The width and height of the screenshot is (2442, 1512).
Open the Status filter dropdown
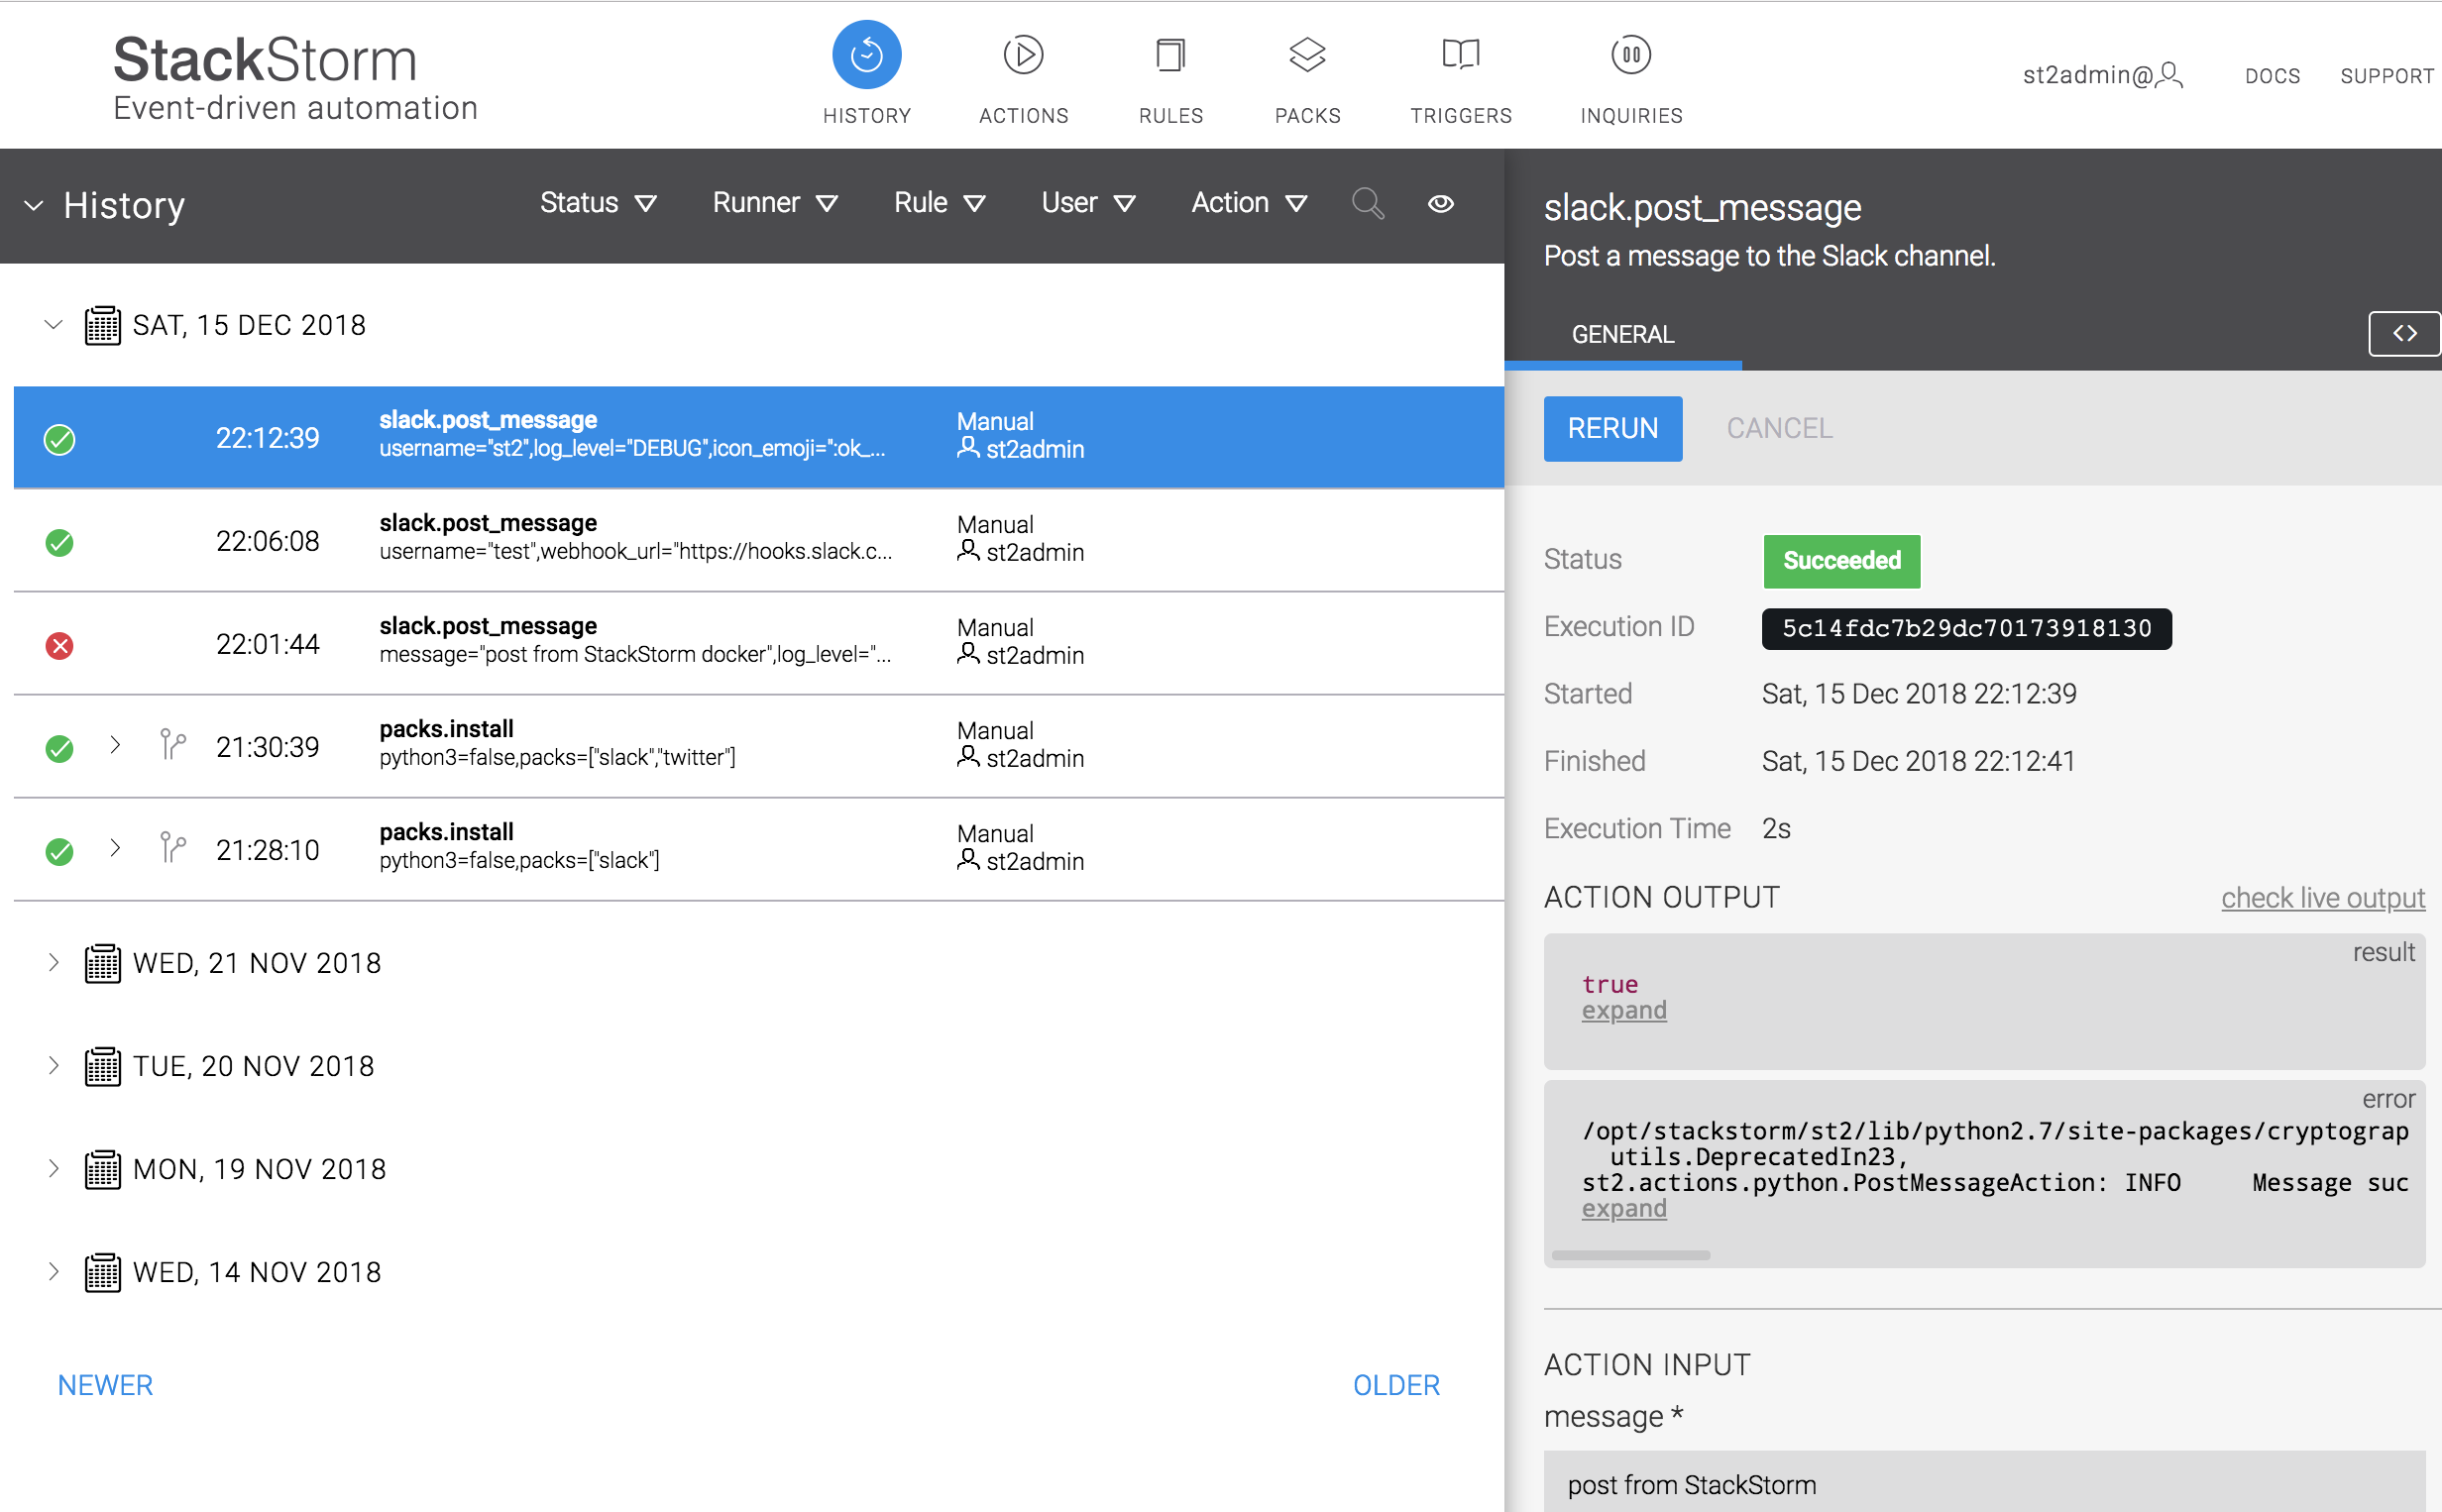pos(597,203)
